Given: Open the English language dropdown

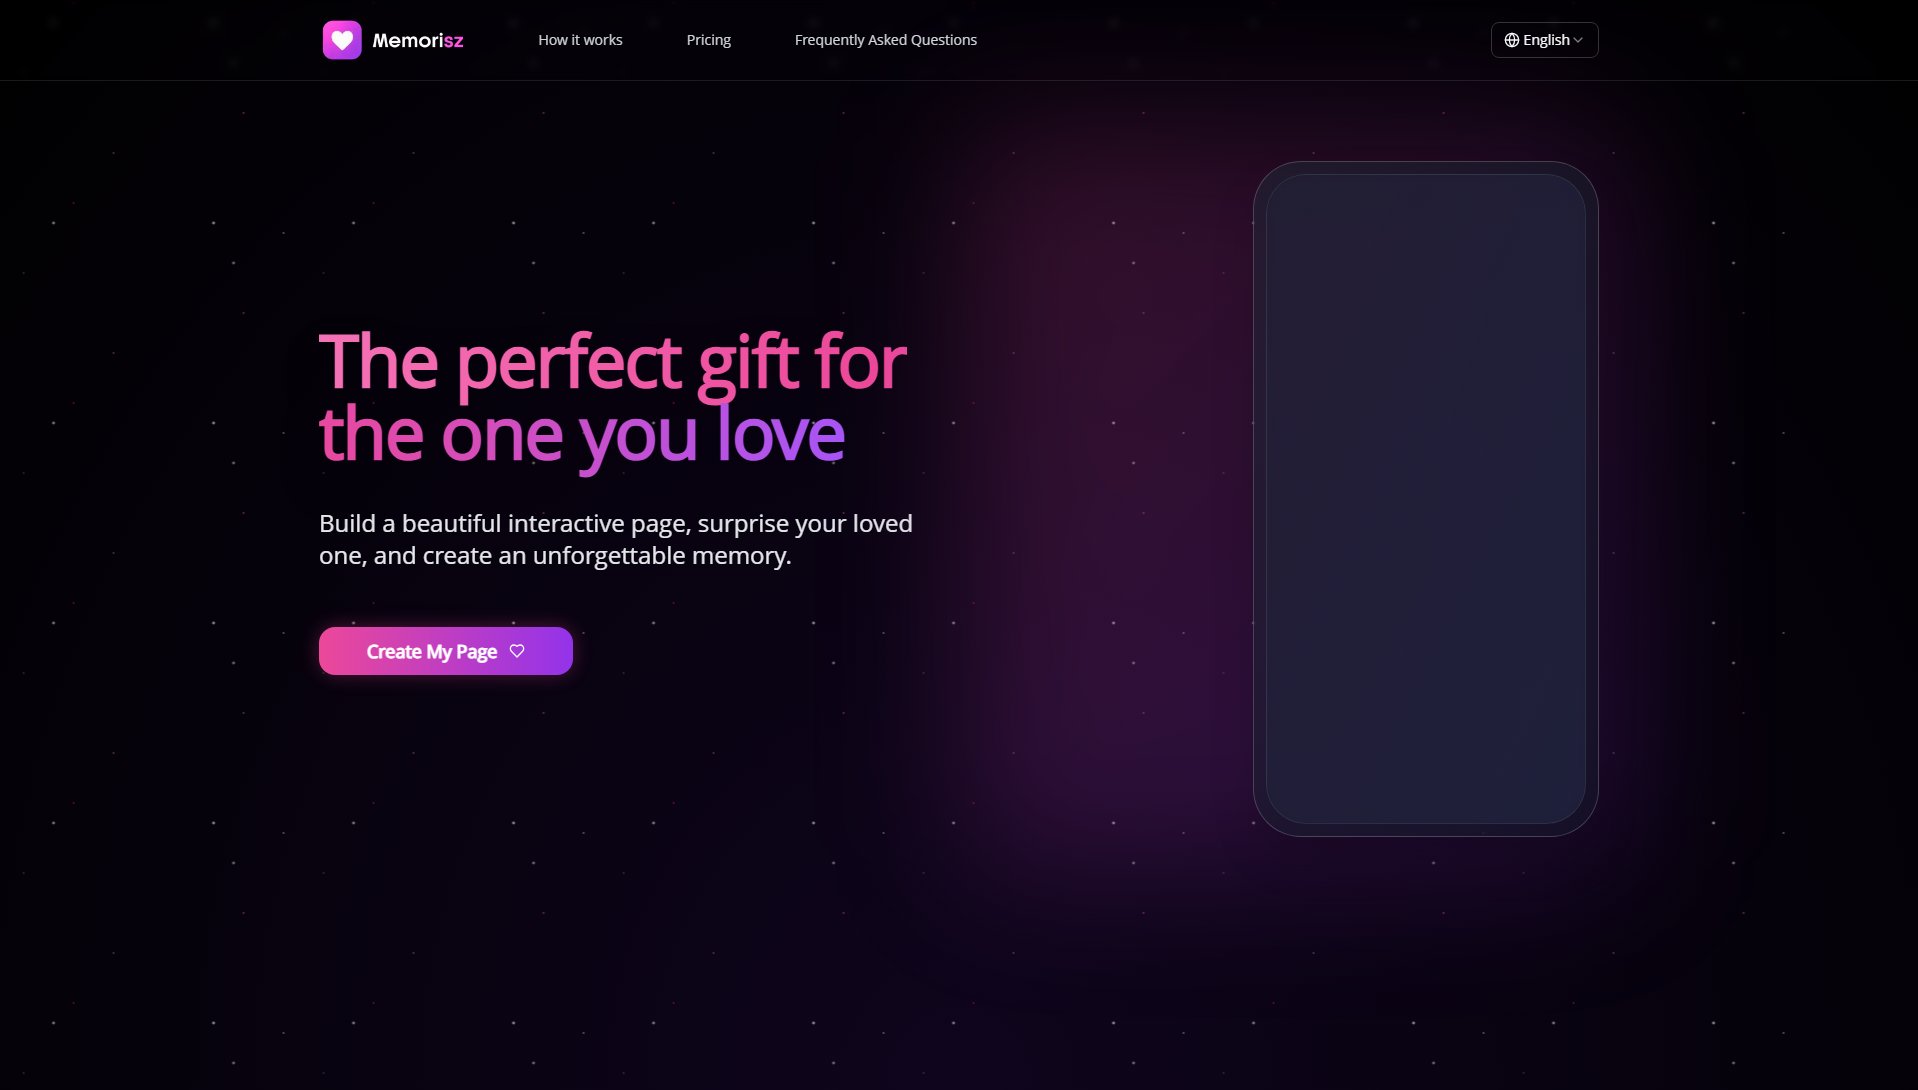Looking at the screenshot, I should pos(1544,40).
